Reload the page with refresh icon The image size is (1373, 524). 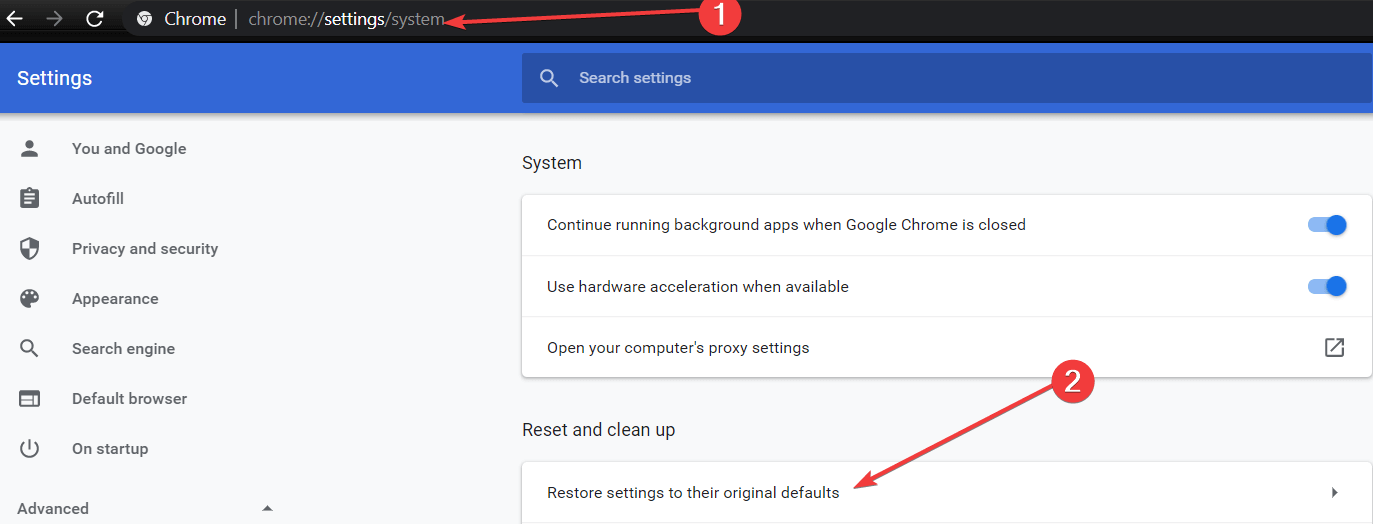click(95, 18)
